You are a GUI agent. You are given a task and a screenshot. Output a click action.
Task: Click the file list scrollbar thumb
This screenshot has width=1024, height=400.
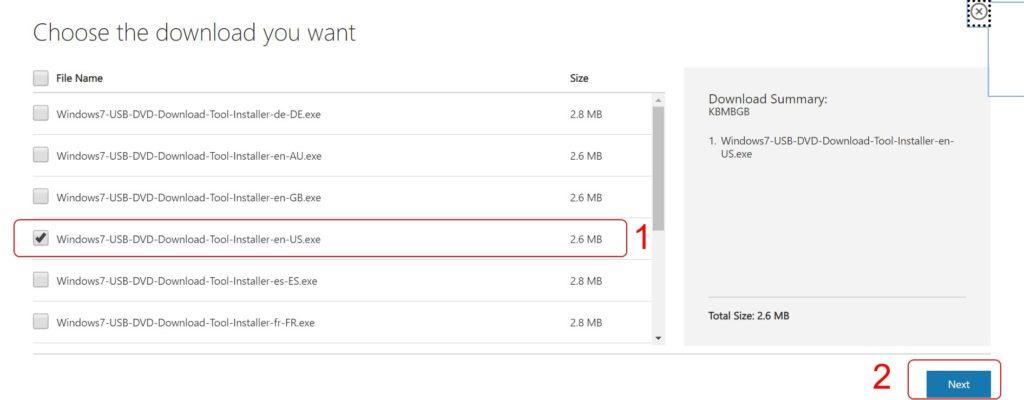[658, 165]
